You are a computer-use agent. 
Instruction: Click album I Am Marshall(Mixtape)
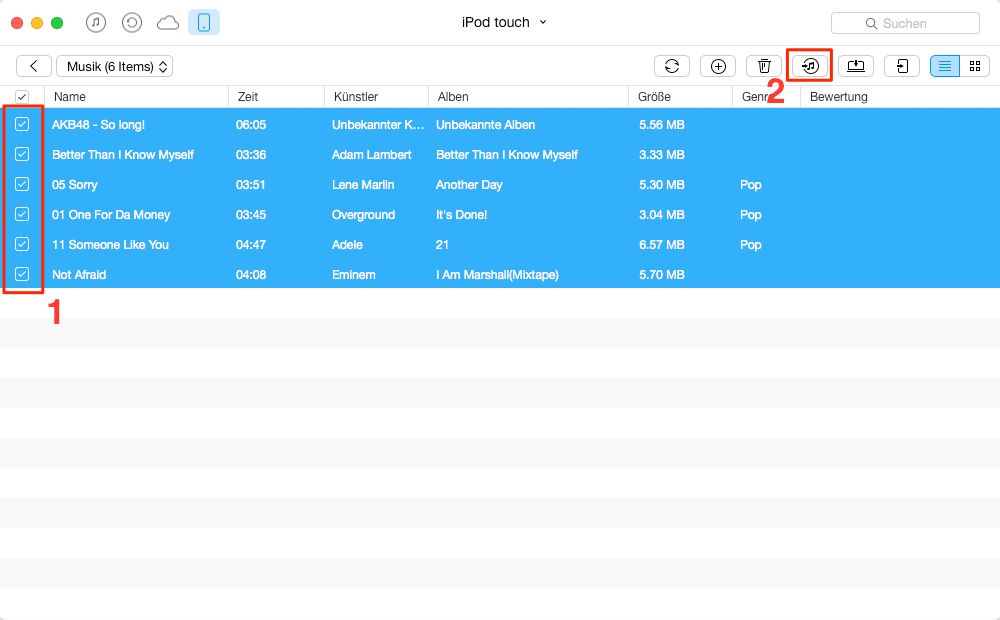(x=497, y=275)
